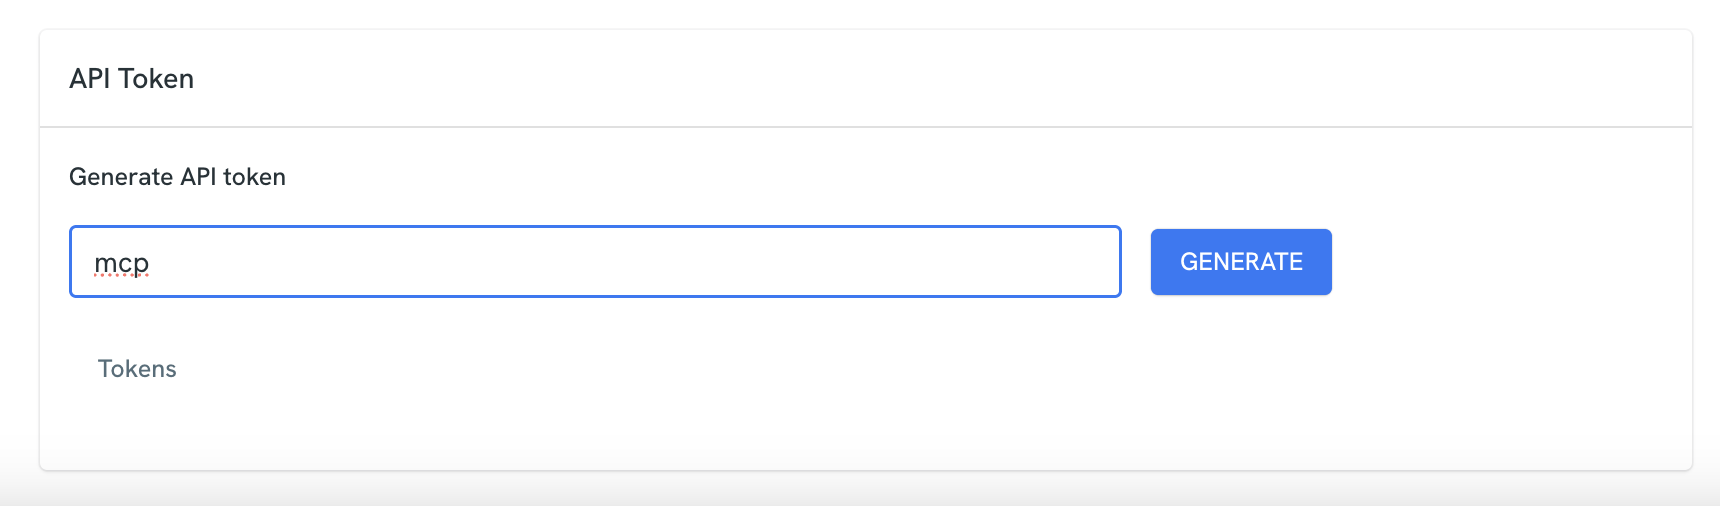
Task: Click the spell-check underlined 'mcp' word
Action: point(121,263)
